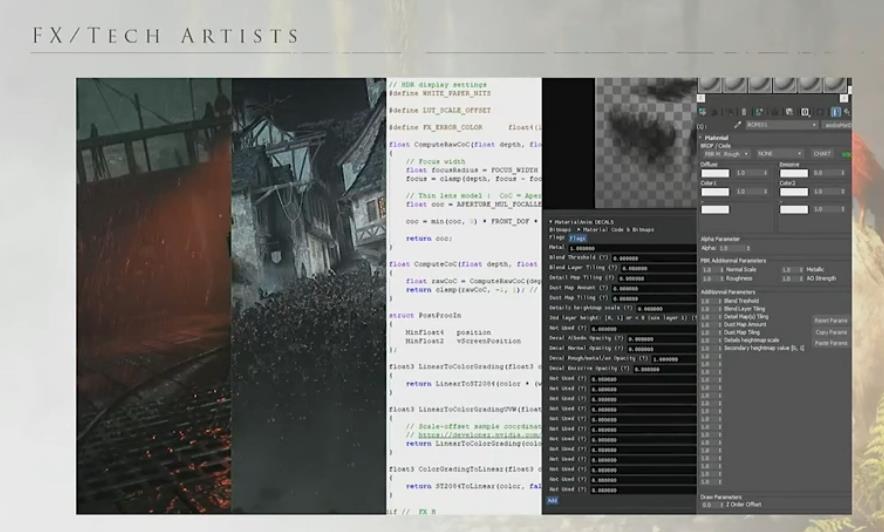Click help marker (?) beside Decal Emissive Opacity

(x=625, y=369)
